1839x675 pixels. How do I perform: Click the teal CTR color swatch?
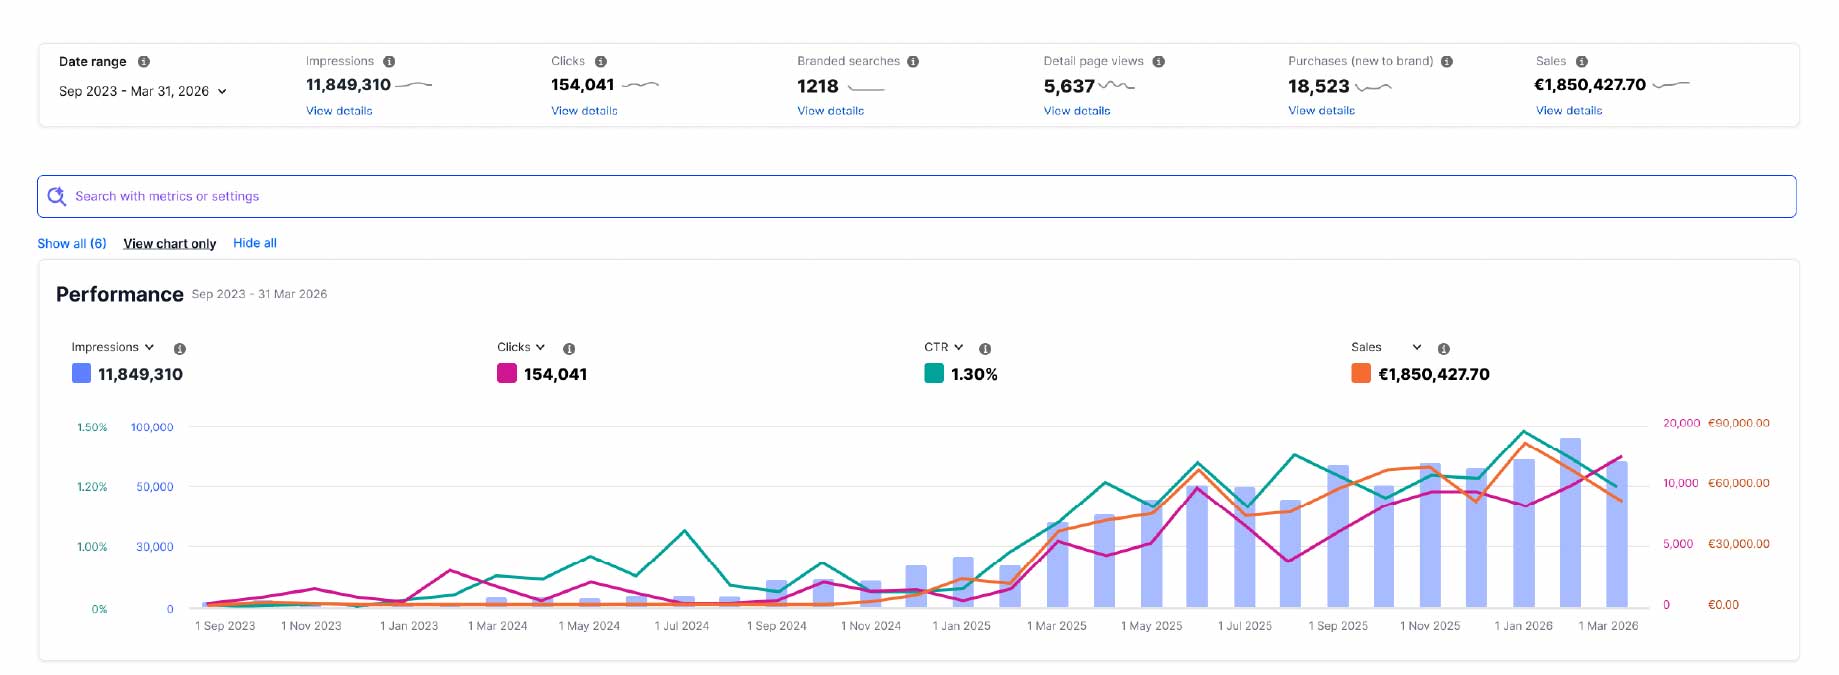click(934, 373)
